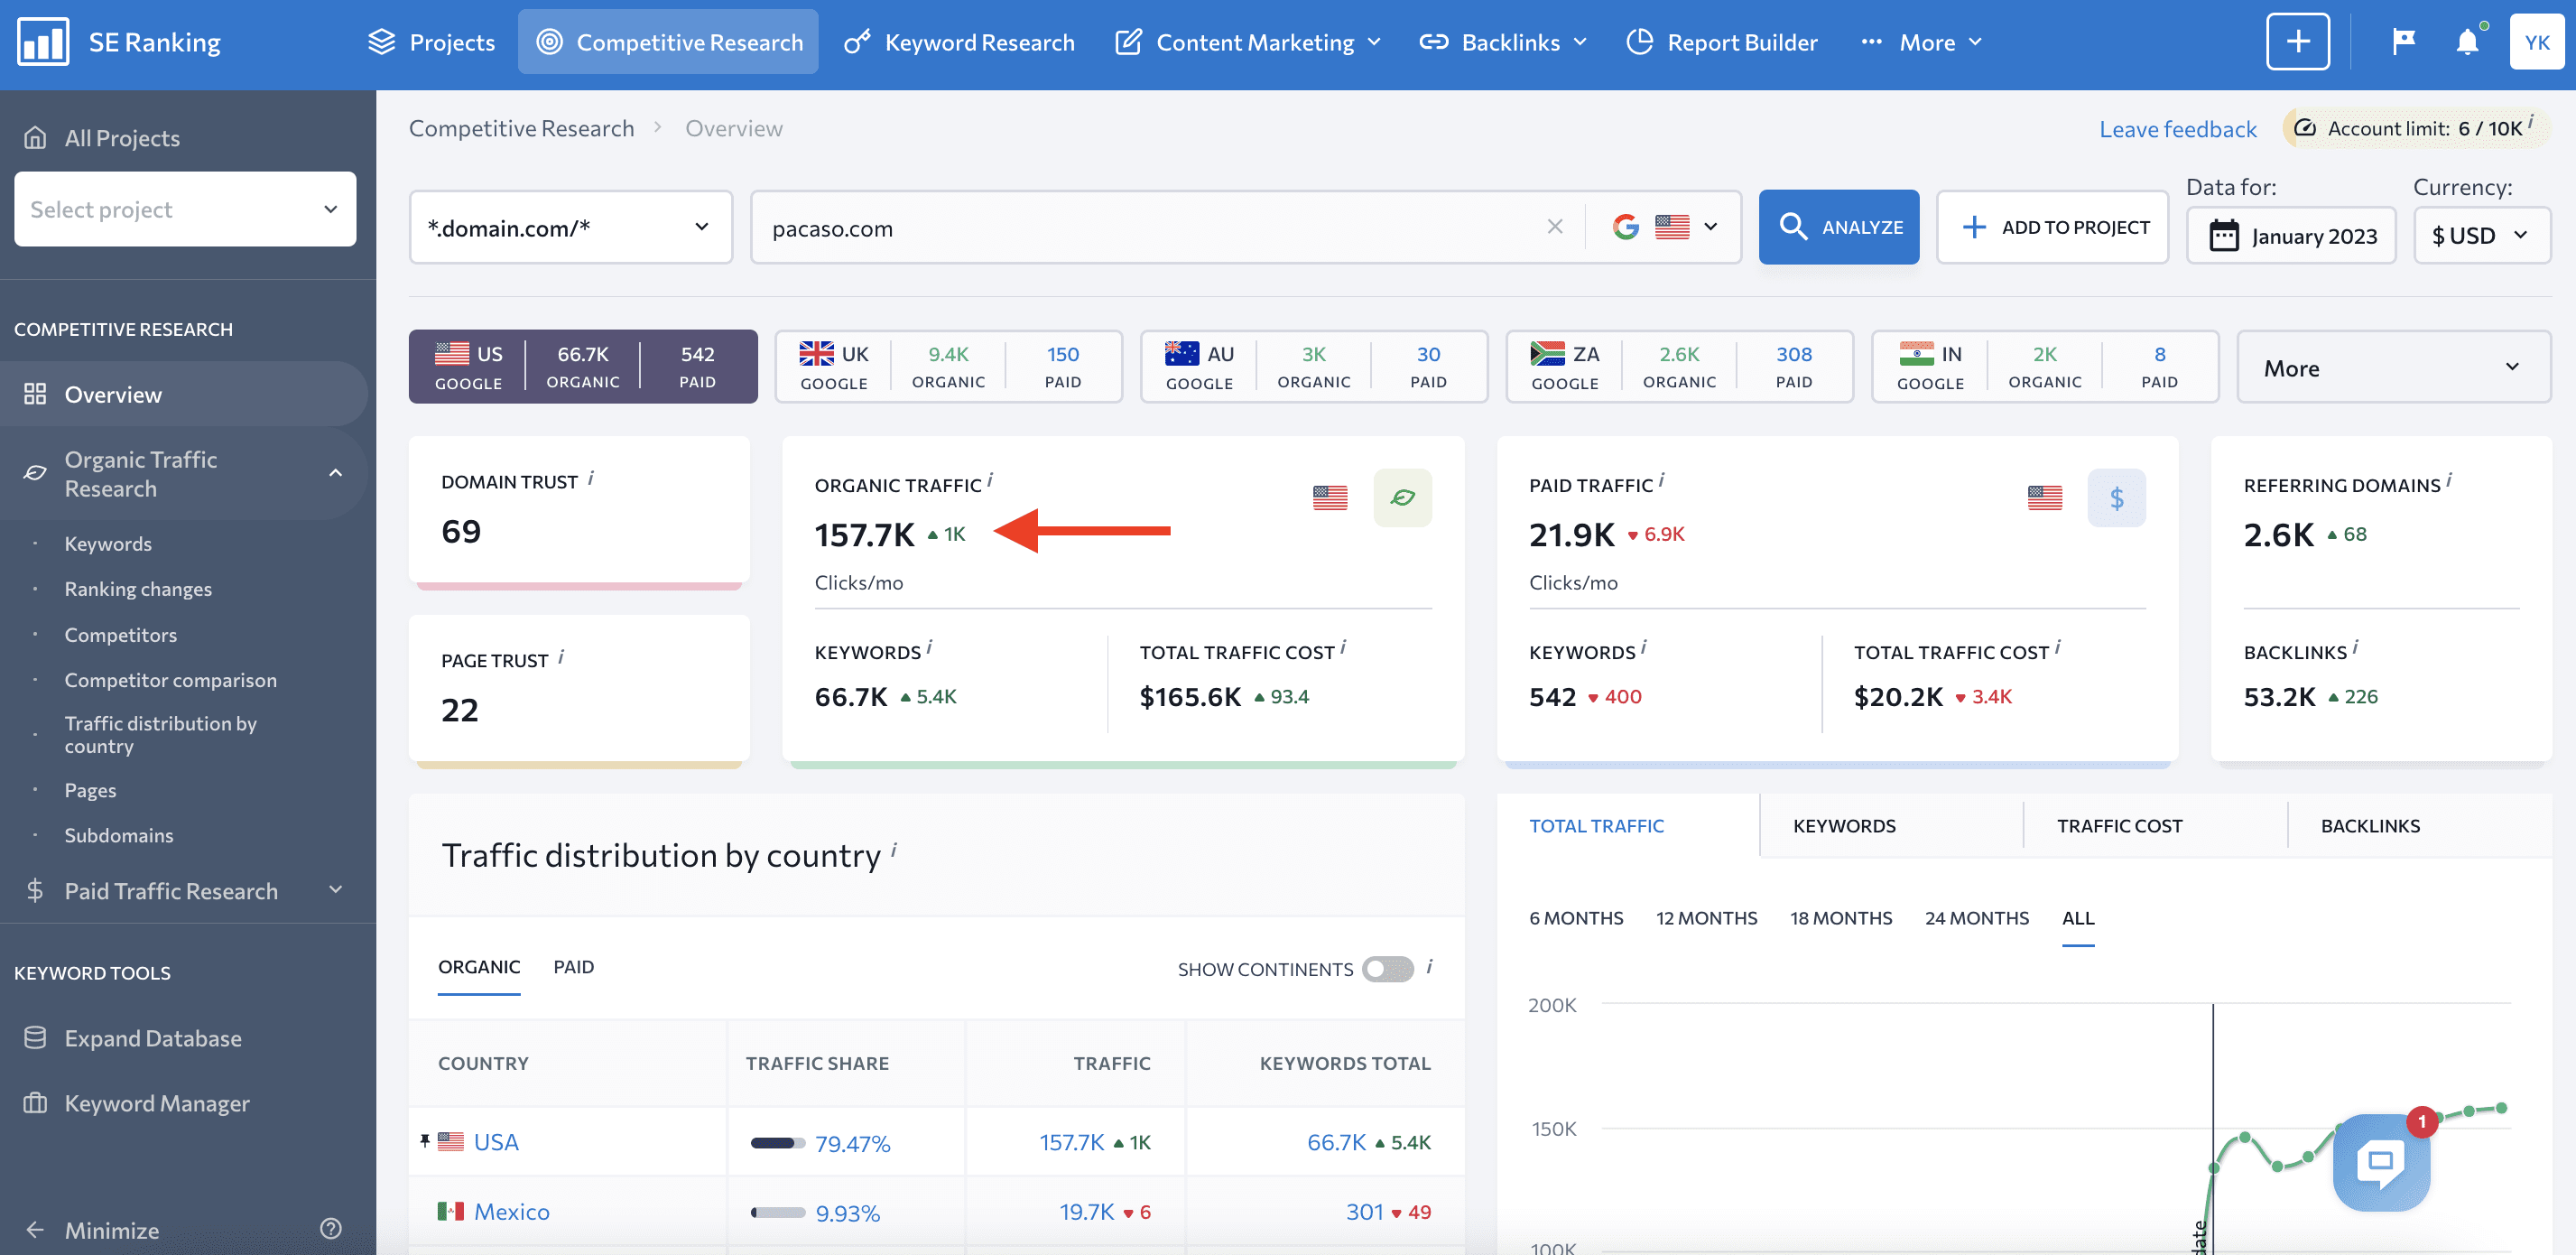
Task: Click the Organic Traffic info icon
Action: (x=990, y=481)
